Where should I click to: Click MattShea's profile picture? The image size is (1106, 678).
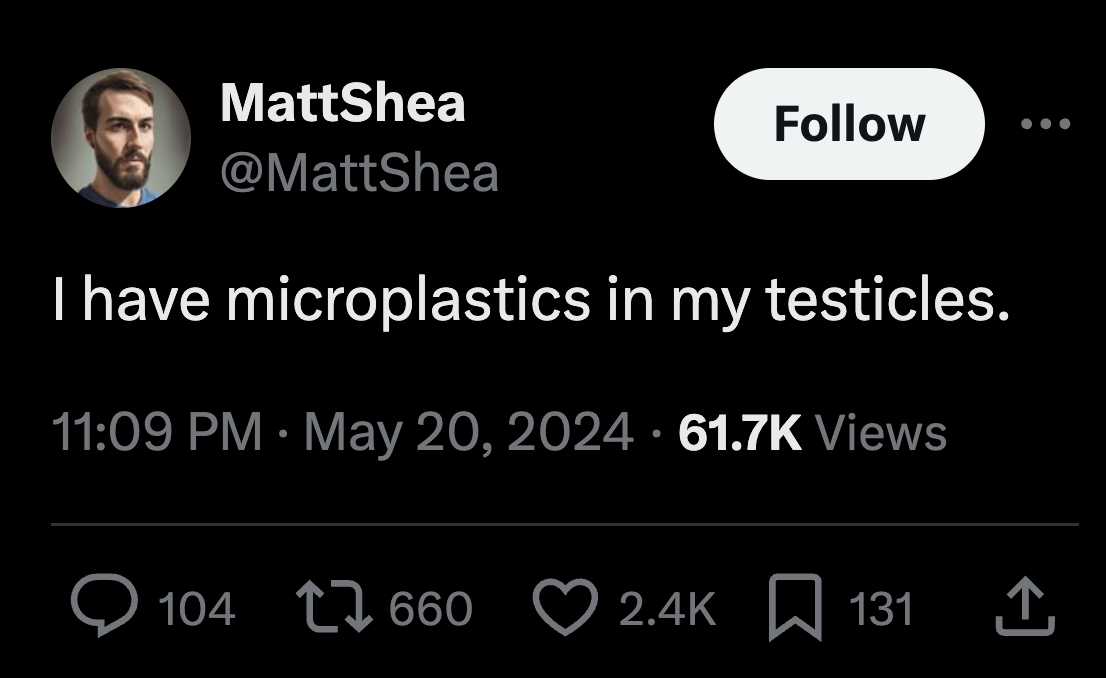(x=120, y=139)
